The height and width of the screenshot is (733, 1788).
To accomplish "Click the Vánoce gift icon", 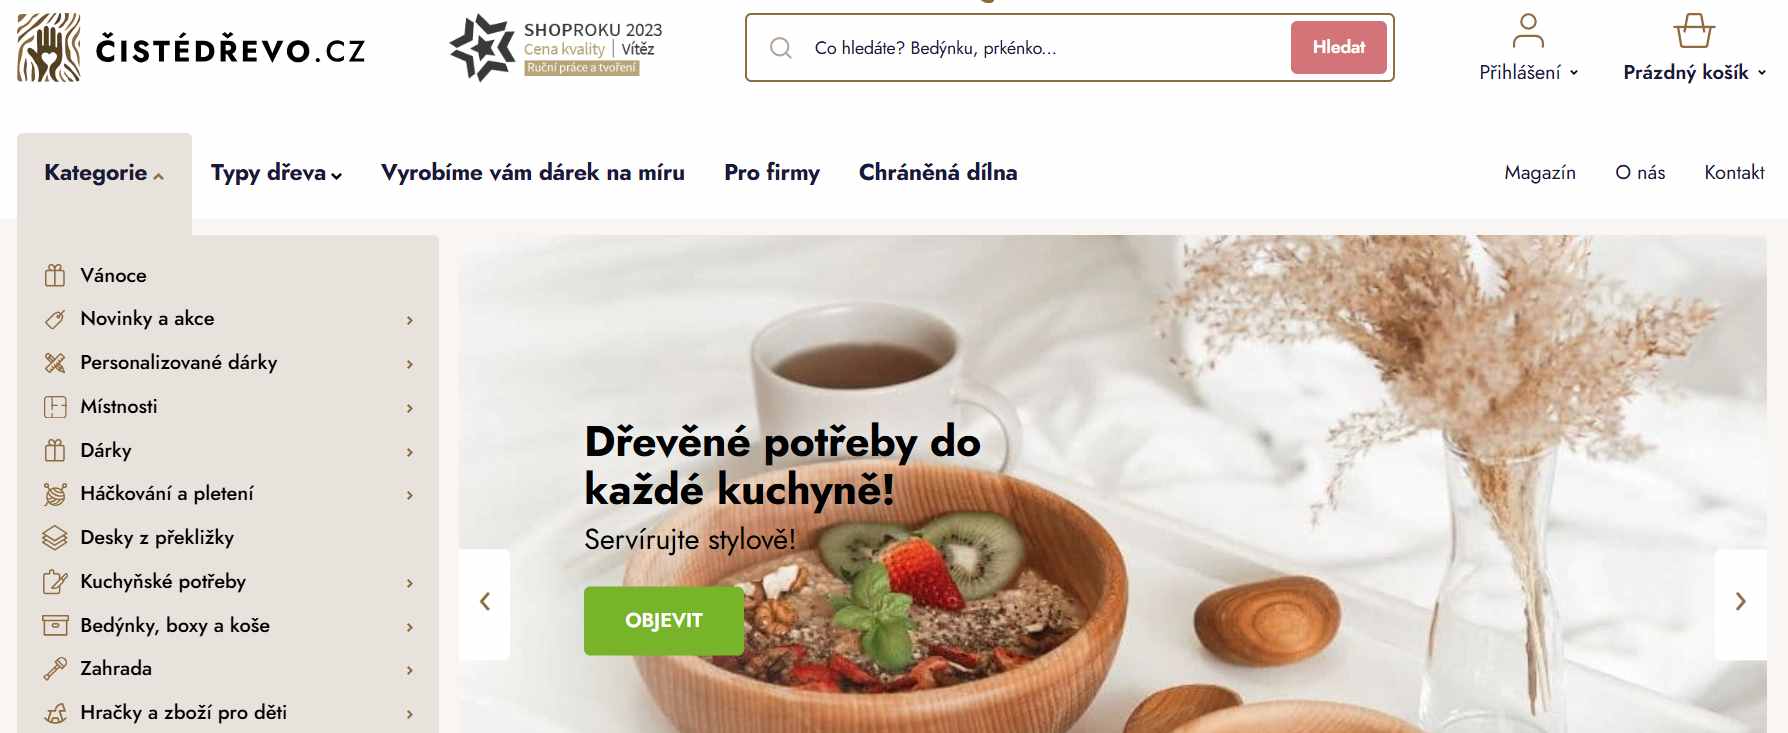I will [55, 275].
